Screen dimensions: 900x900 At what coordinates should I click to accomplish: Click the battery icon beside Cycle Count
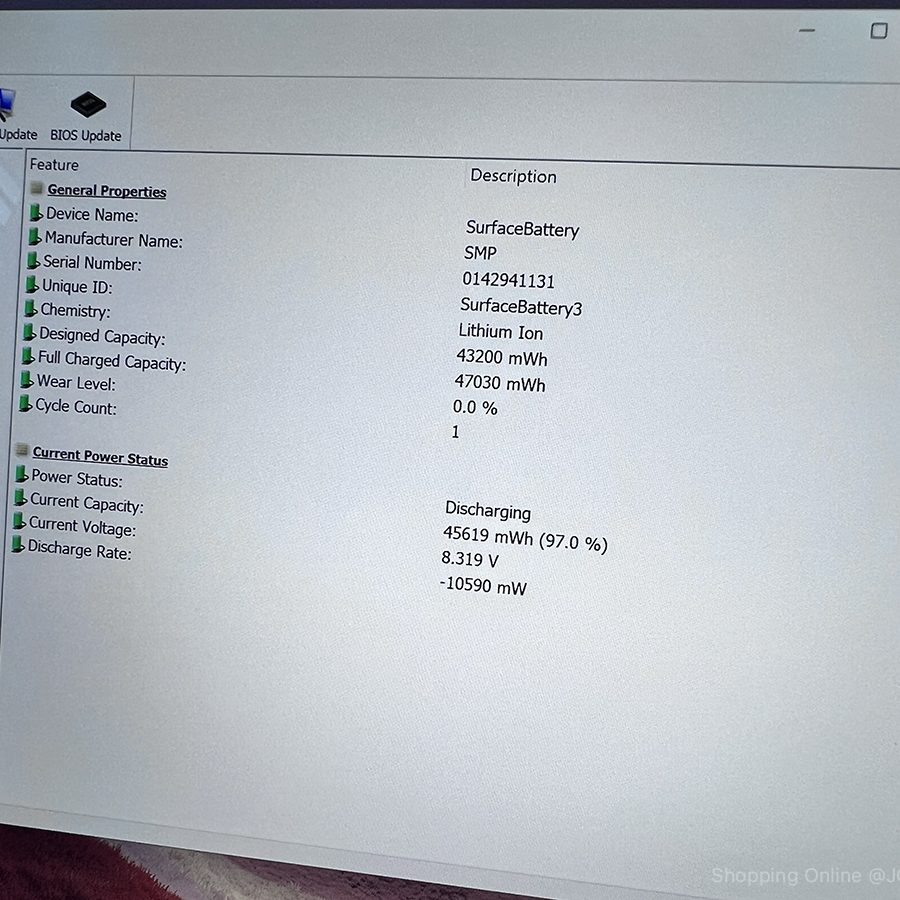[x=25, y=404]
